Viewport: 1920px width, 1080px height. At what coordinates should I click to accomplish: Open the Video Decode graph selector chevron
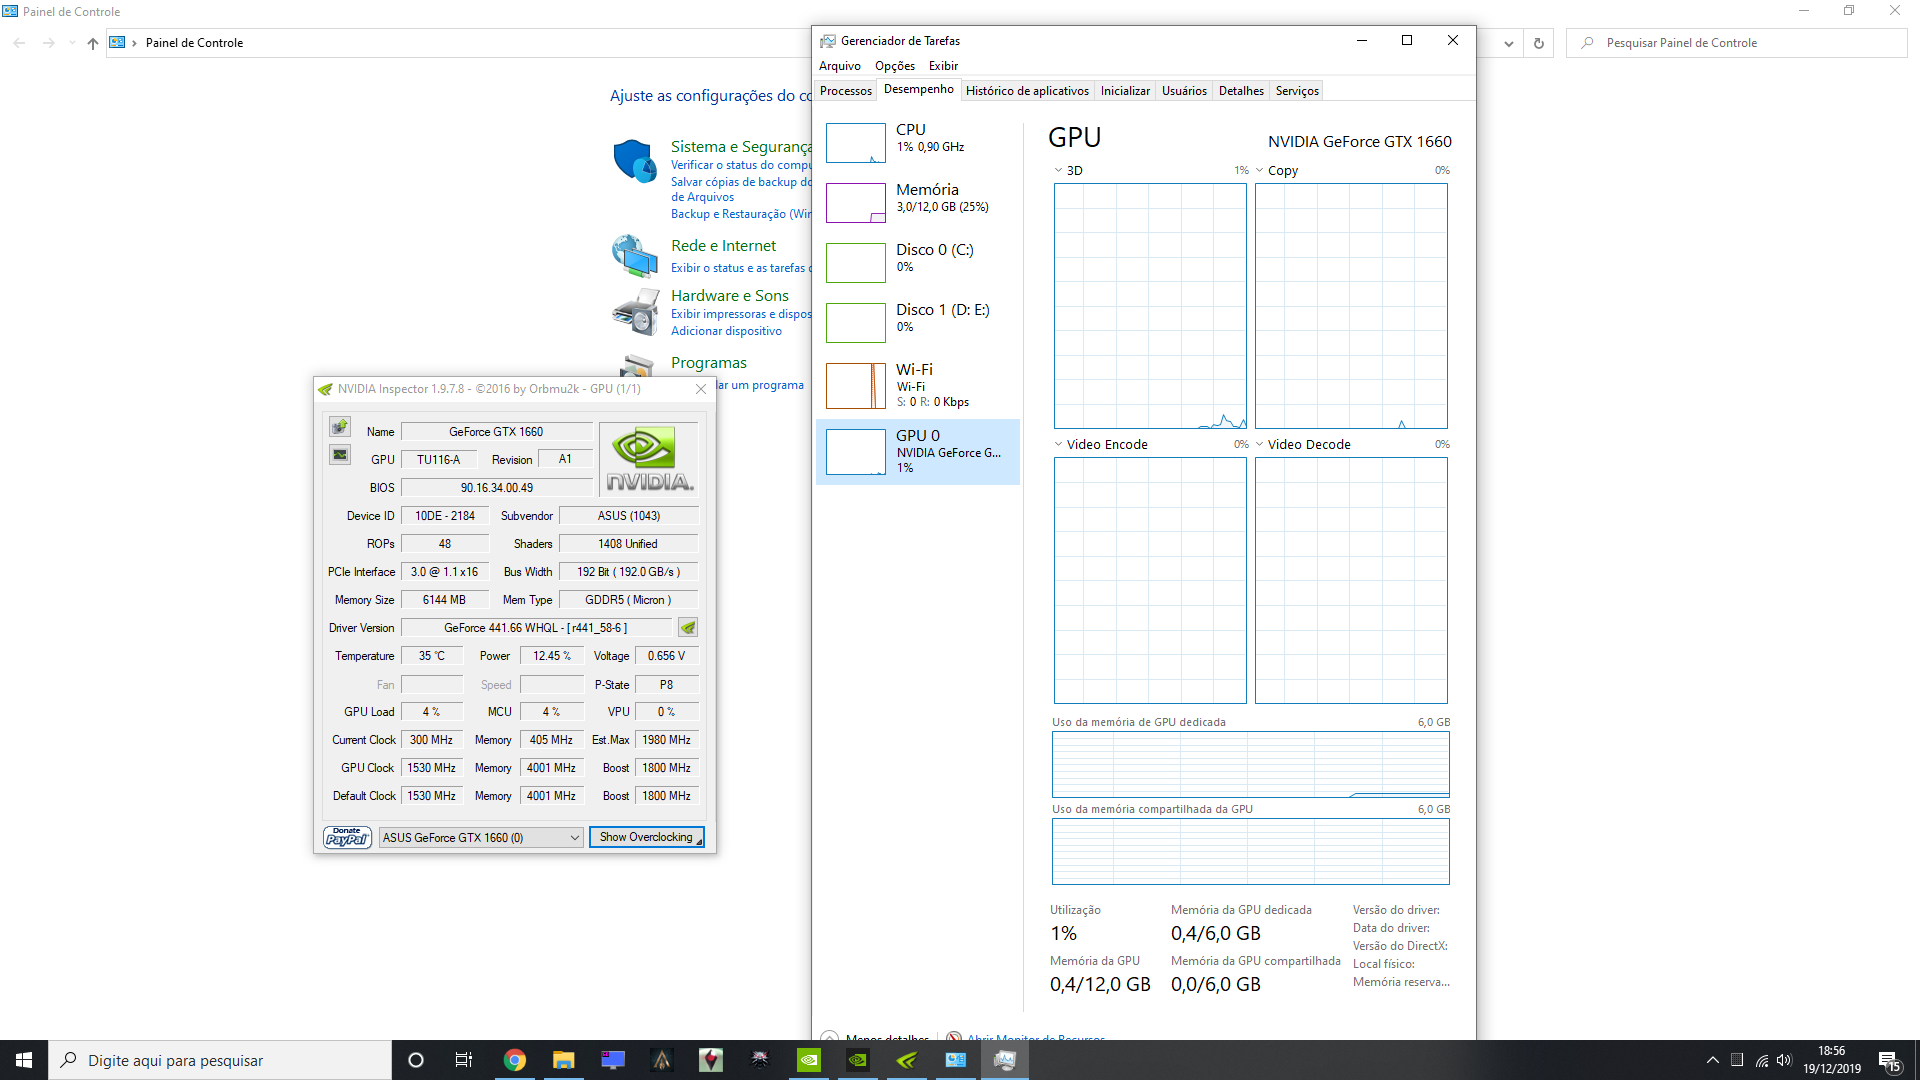coord(1260,444)
